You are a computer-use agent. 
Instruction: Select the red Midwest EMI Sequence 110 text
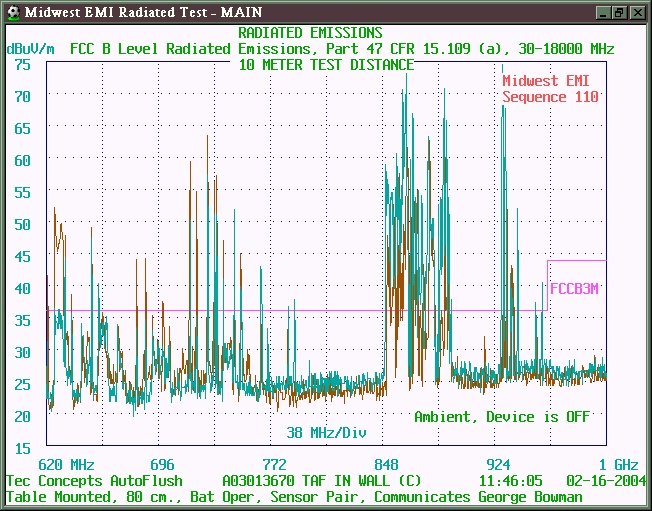(550, 89)
